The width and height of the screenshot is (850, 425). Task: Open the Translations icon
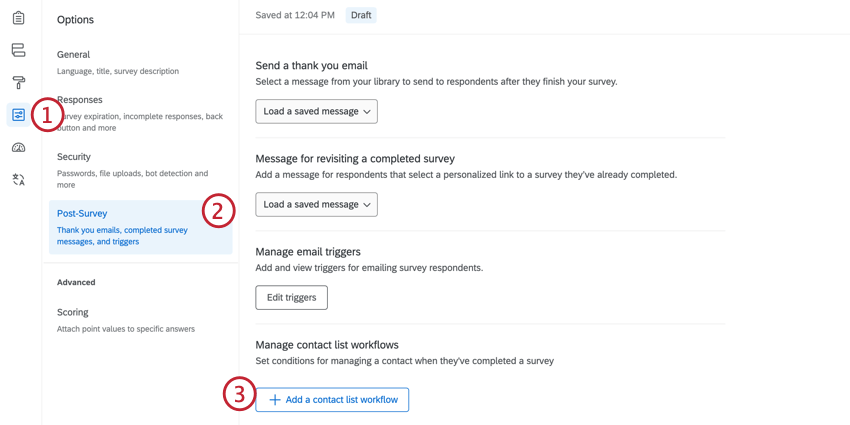[x=18, y=180]
